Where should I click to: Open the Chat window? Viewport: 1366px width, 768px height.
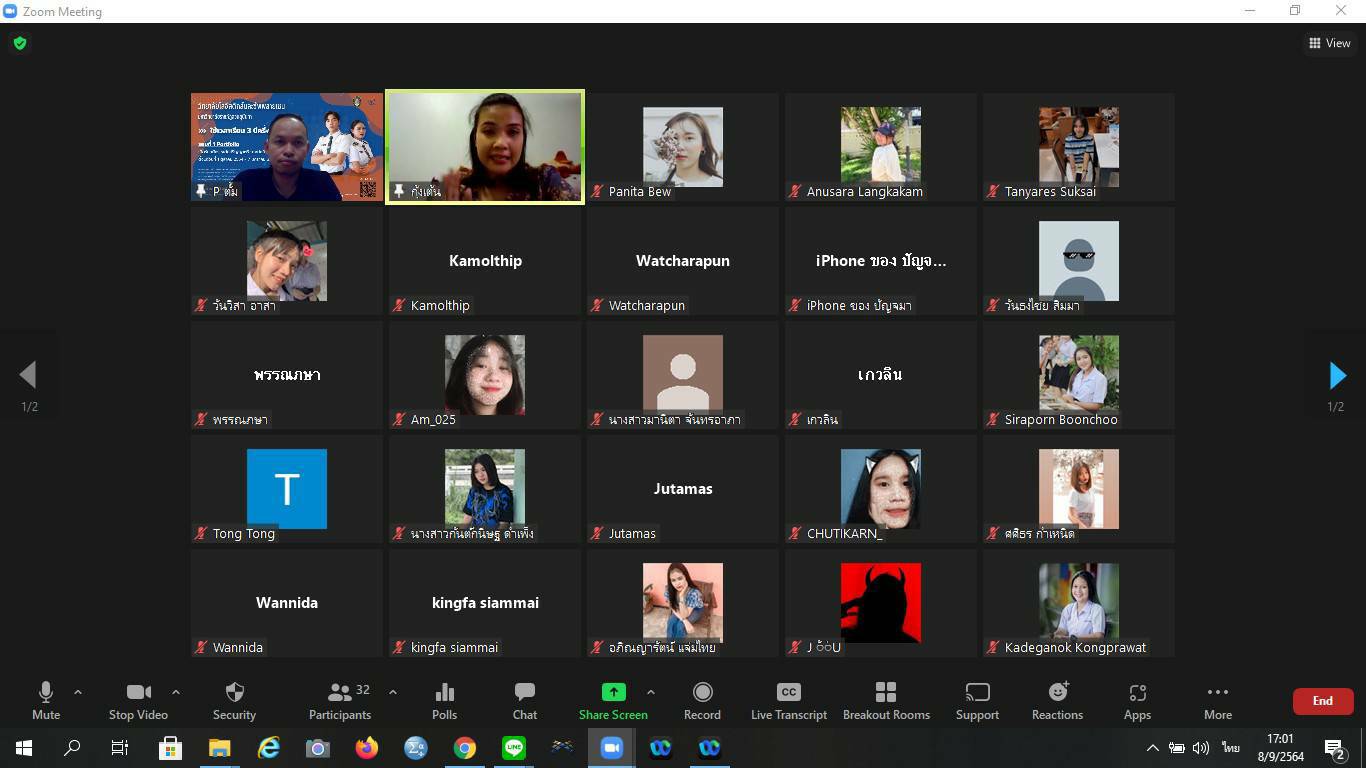524,700
